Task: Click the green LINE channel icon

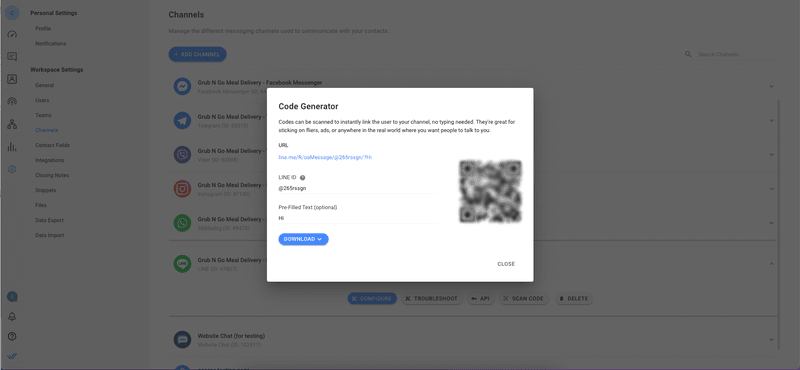Action: click(182, 264)
